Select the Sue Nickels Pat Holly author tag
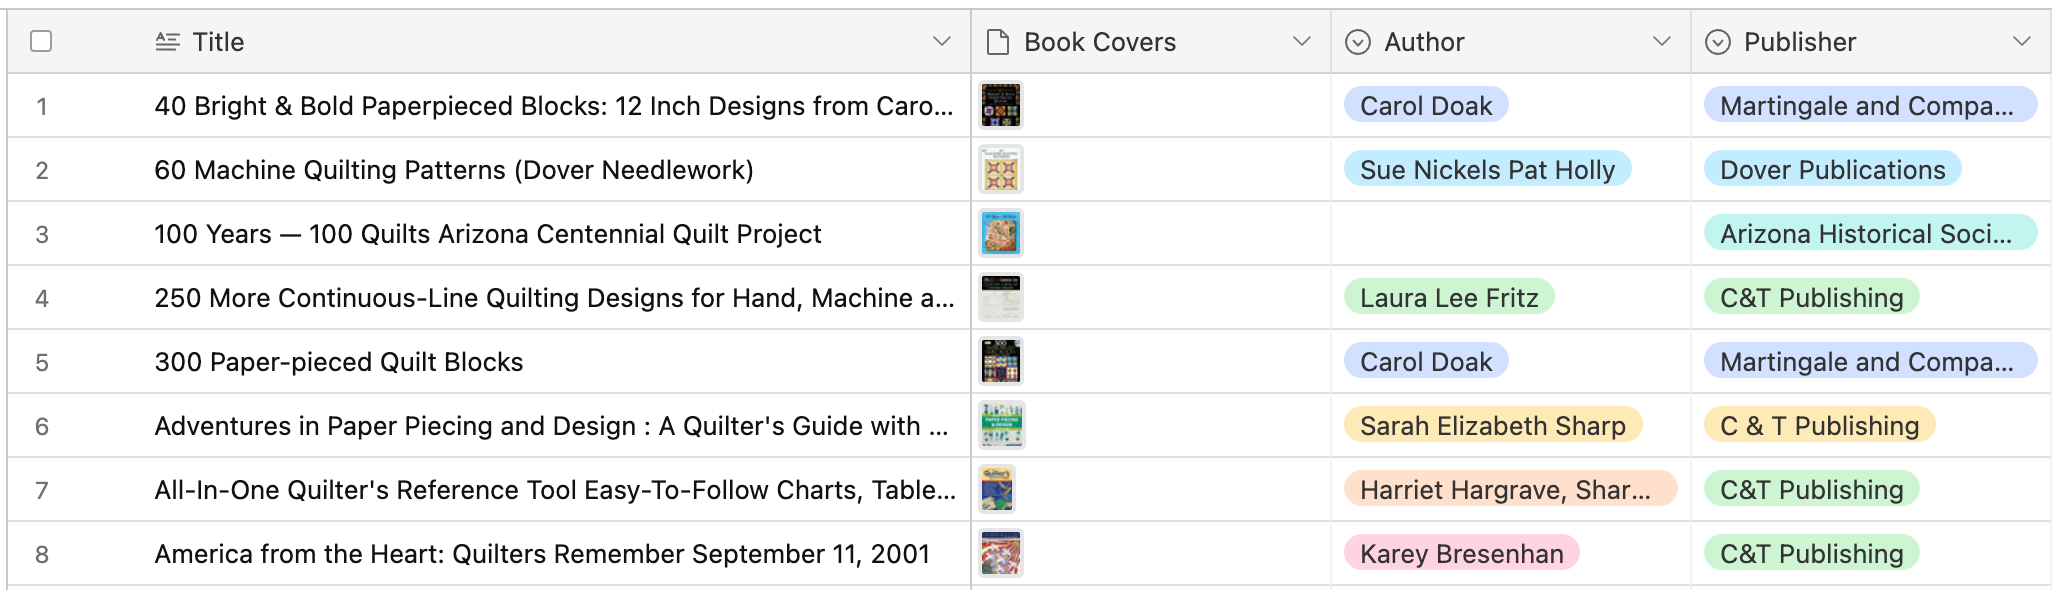2052x590 pixels. point(1487,169)
